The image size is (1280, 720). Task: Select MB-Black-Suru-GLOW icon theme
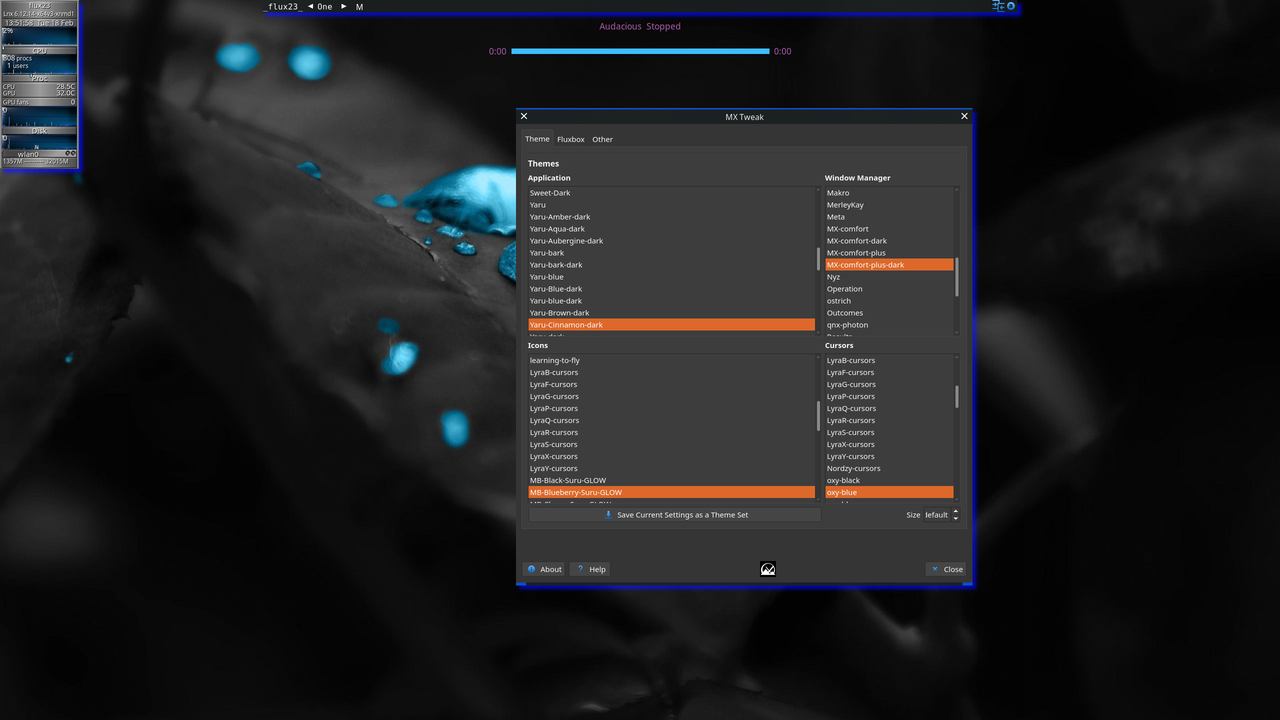pos(671,481)
